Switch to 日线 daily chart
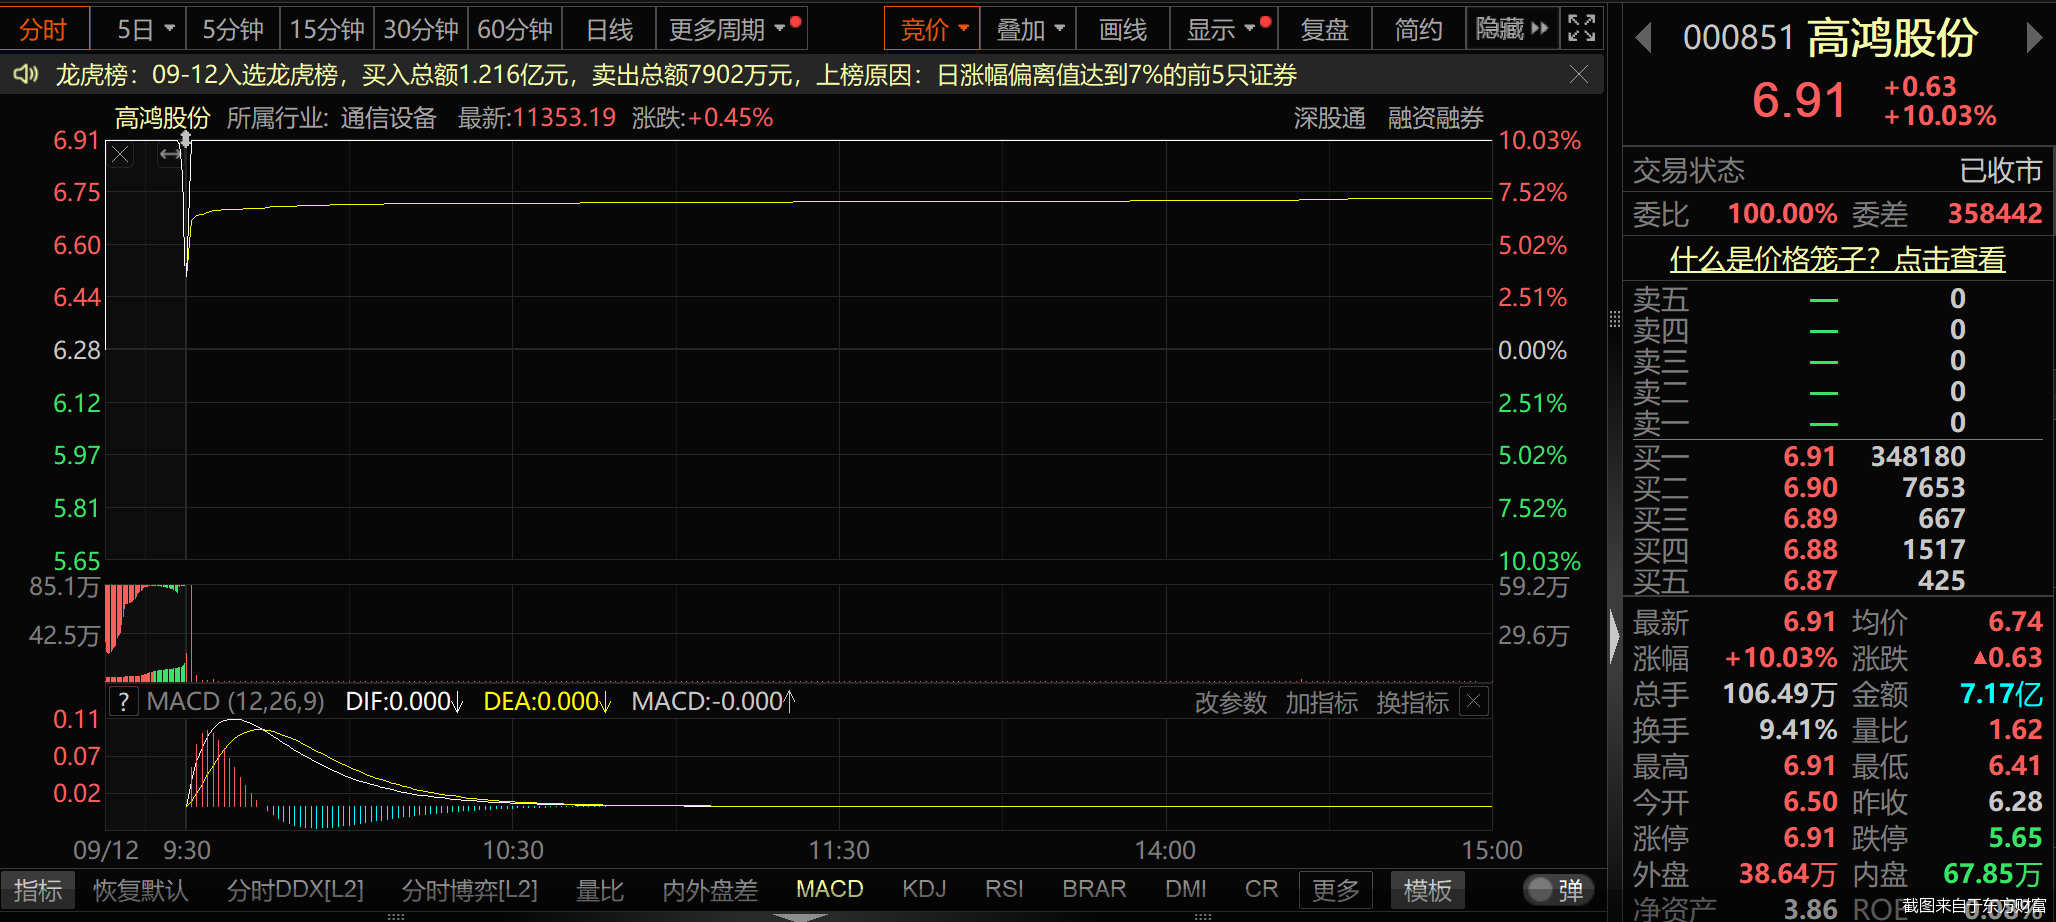Image resolution: width=2056 pixels, height=922 pixels. click(609, 30)
